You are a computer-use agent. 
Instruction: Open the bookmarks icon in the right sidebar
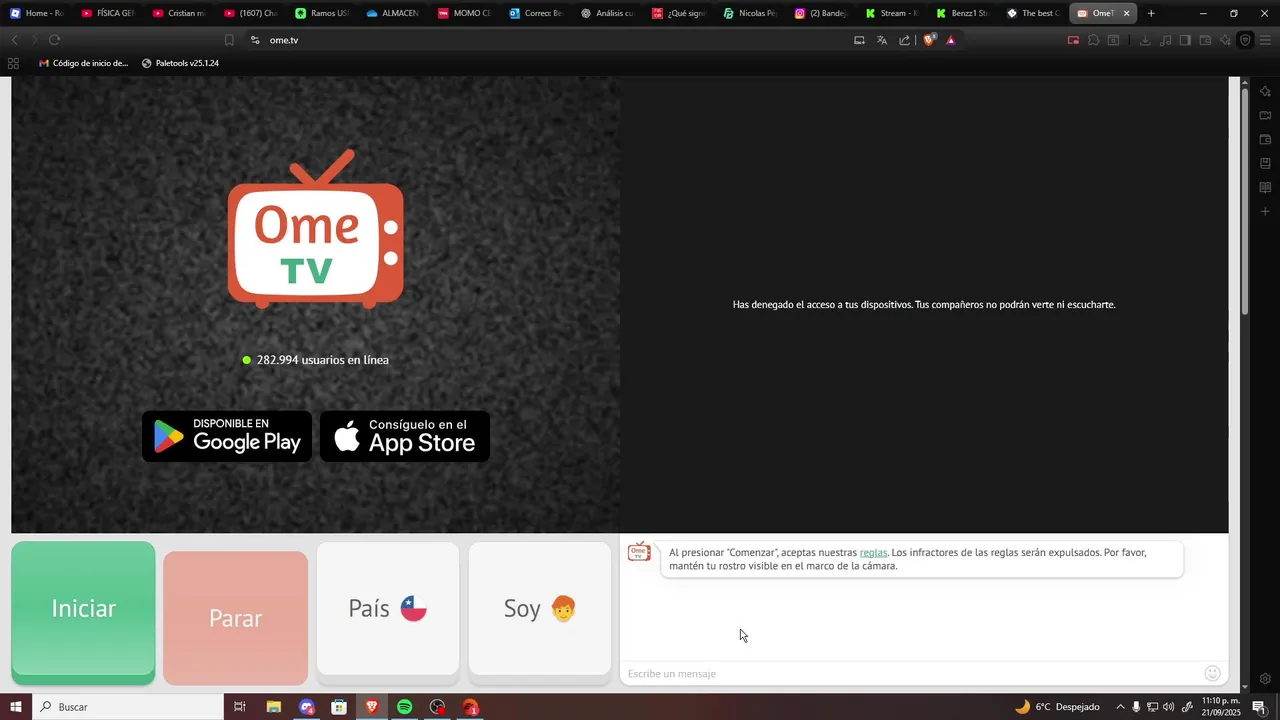[1265, 163]
